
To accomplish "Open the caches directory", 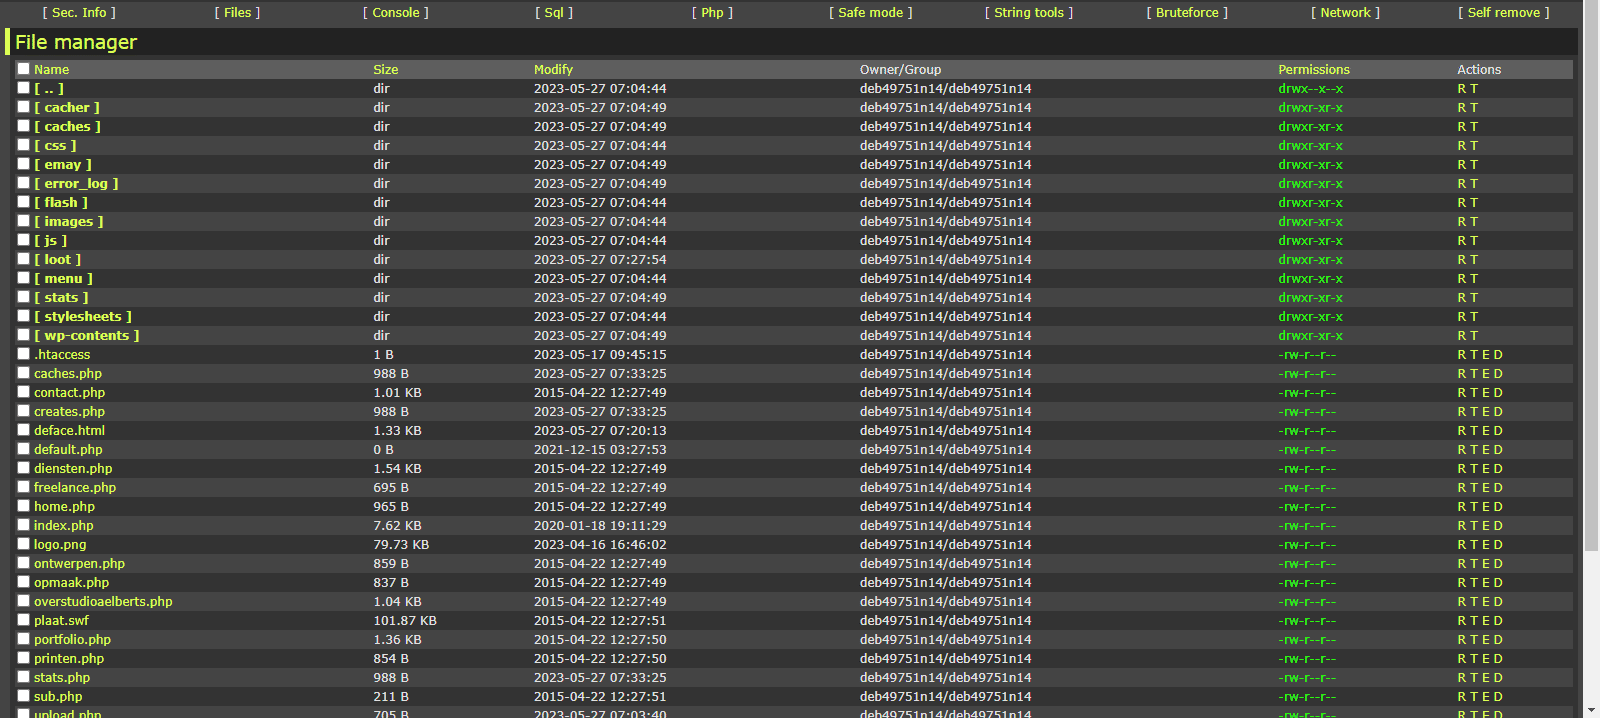I will [68, 127].
